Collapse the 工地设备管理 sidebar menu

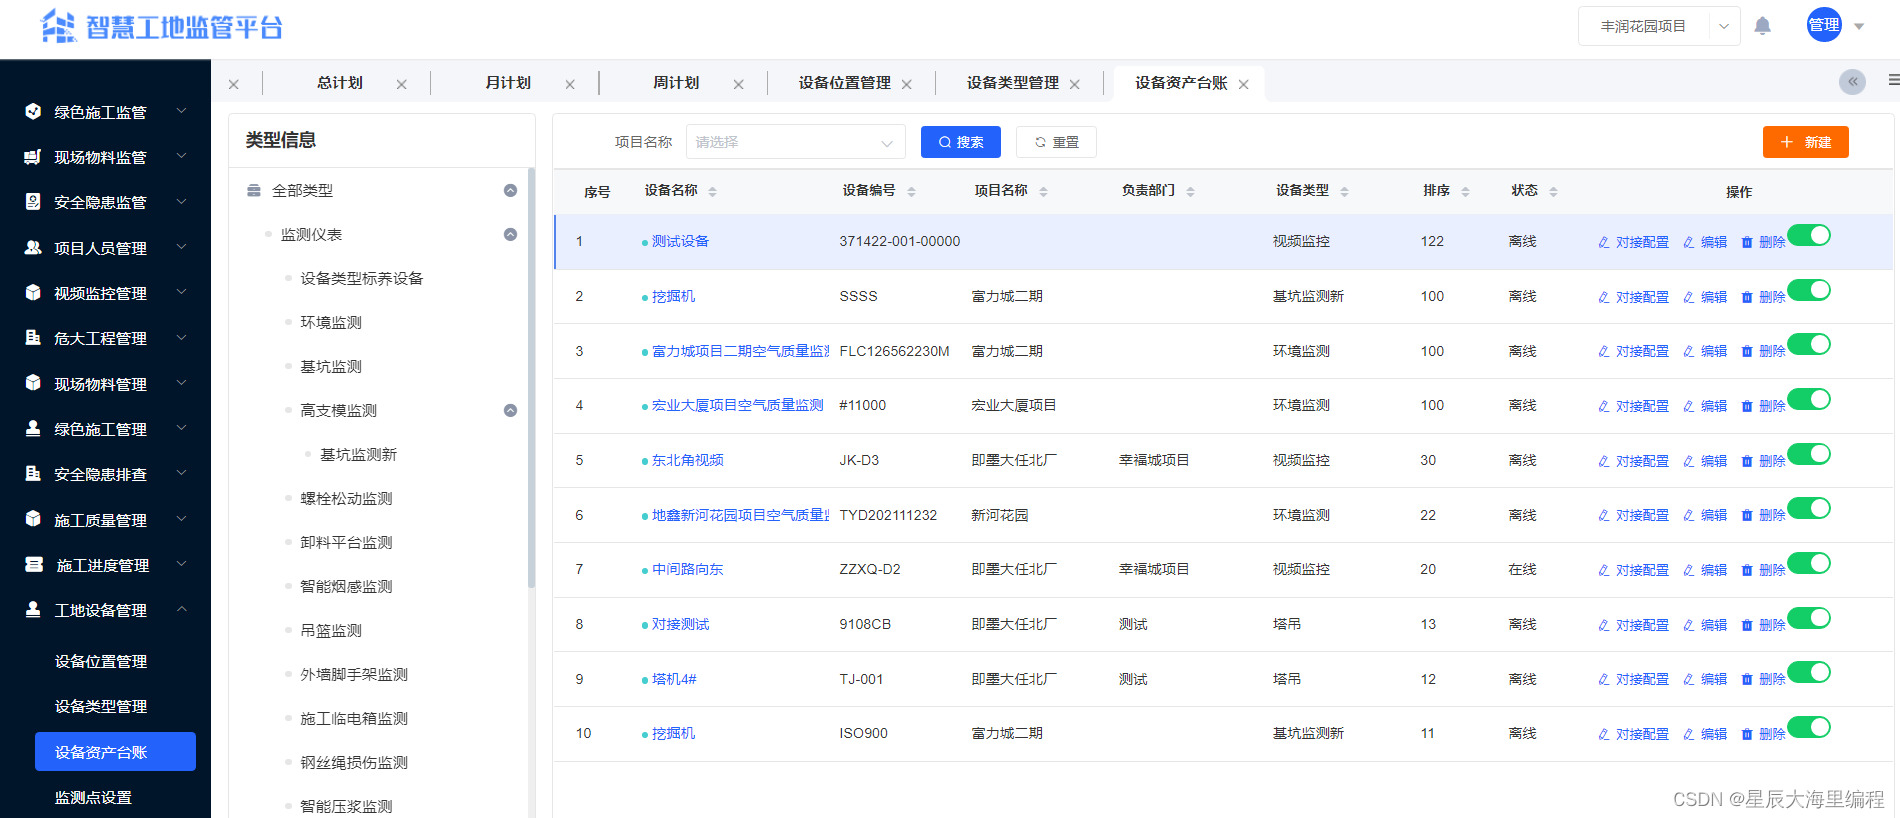coord(181,609)
